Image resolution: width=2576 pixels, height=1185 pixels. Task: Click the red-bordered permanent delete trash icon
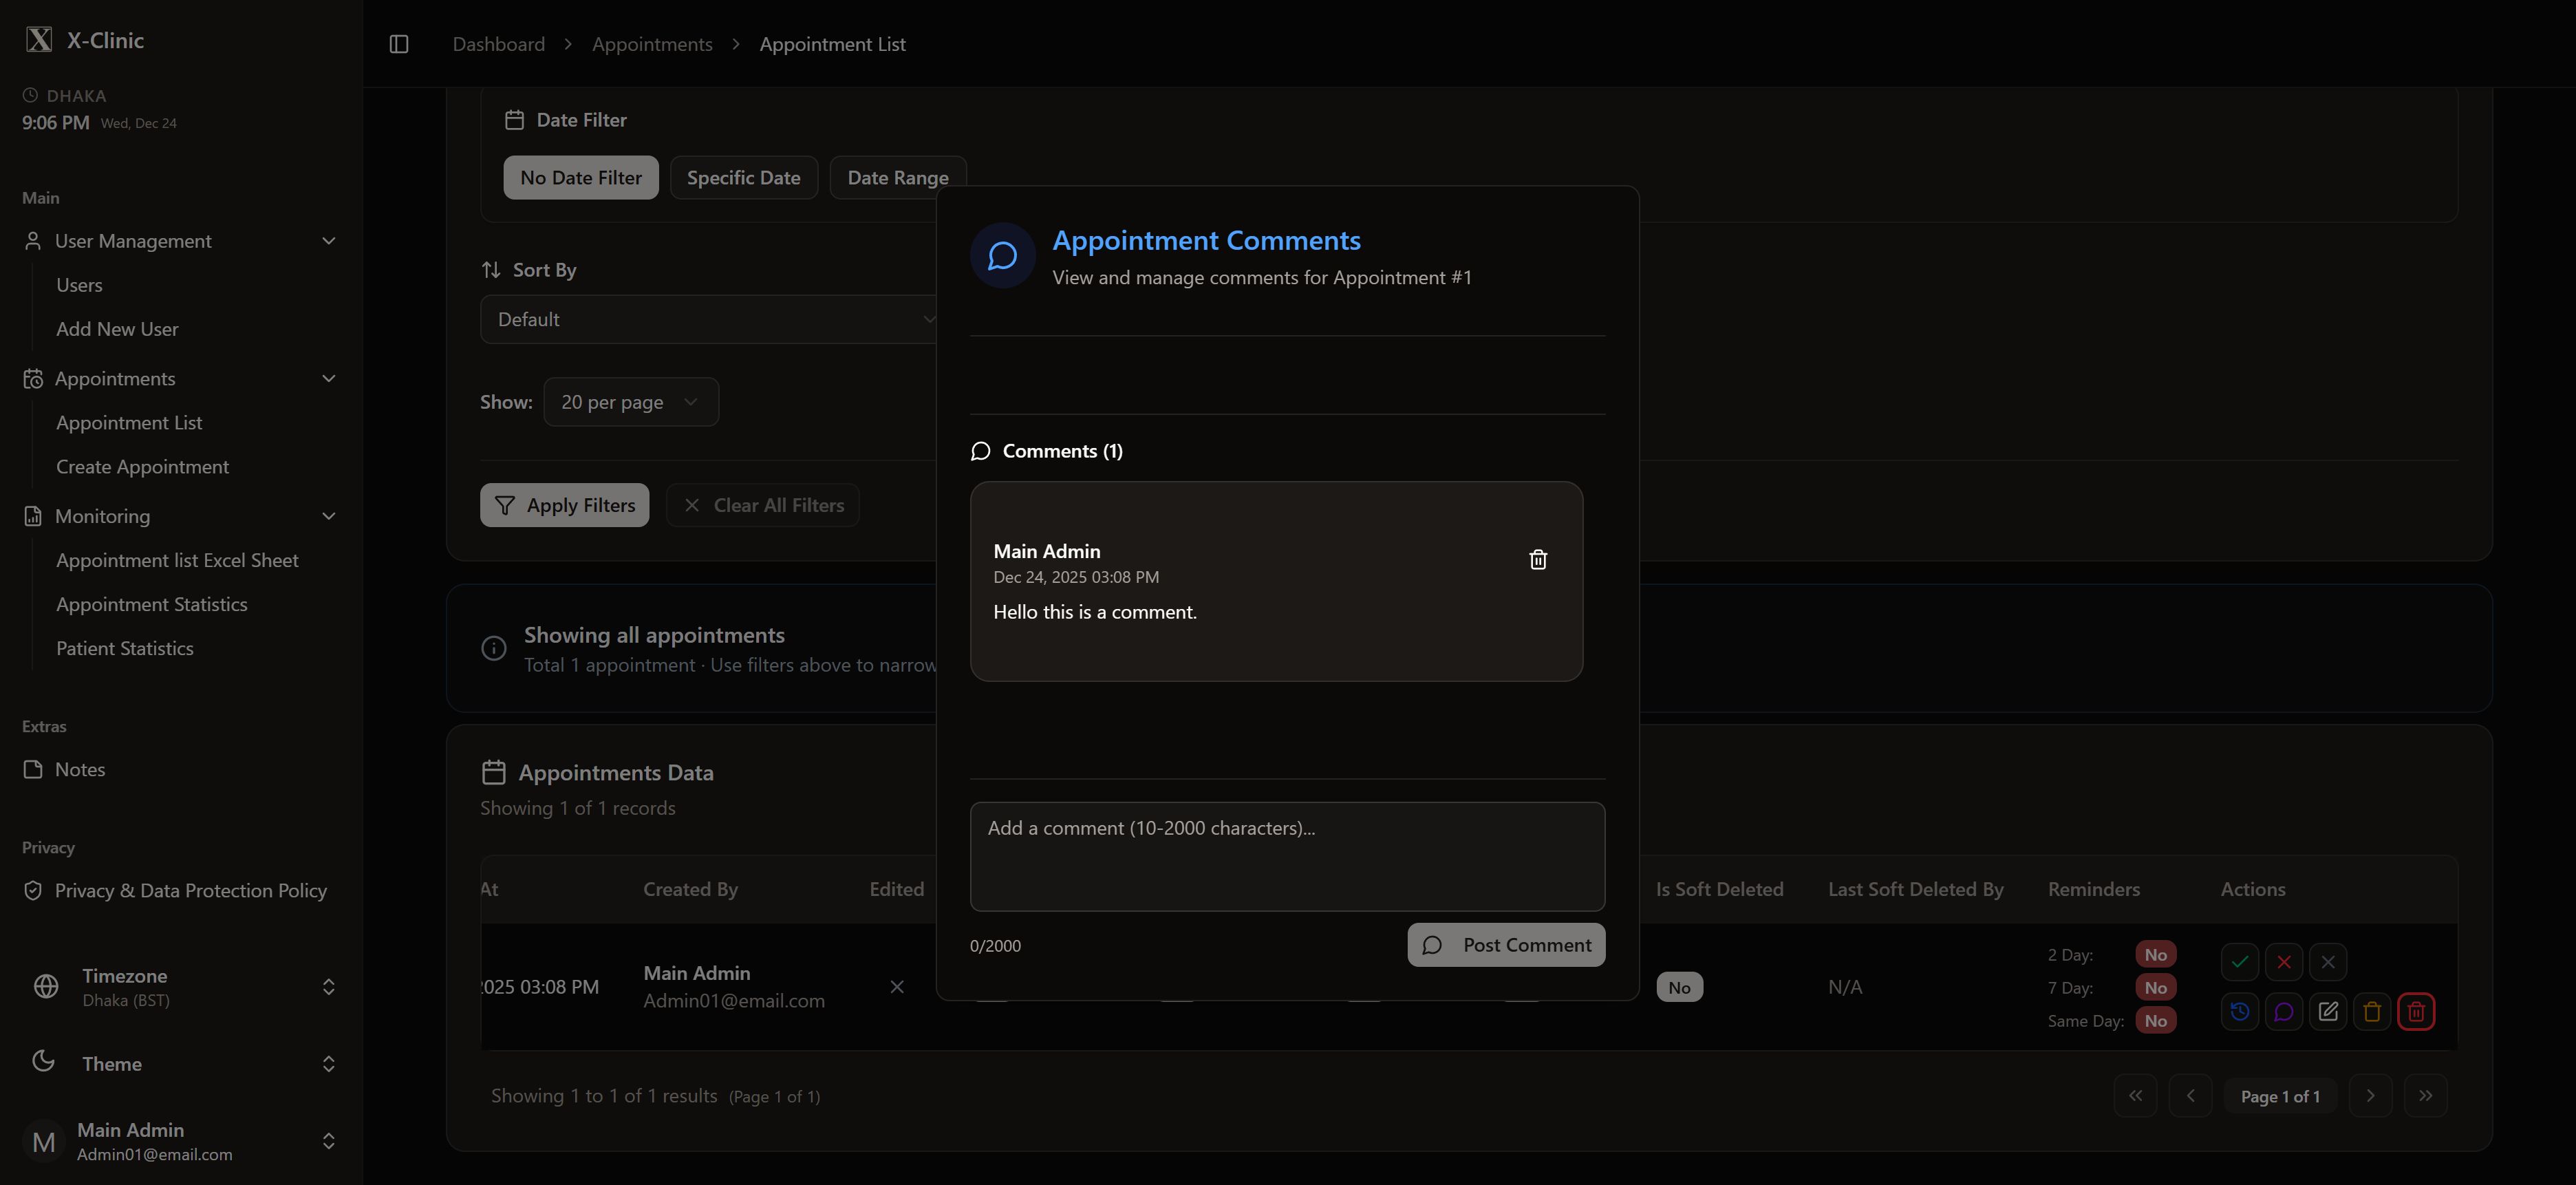[x=2416, y=1012]
